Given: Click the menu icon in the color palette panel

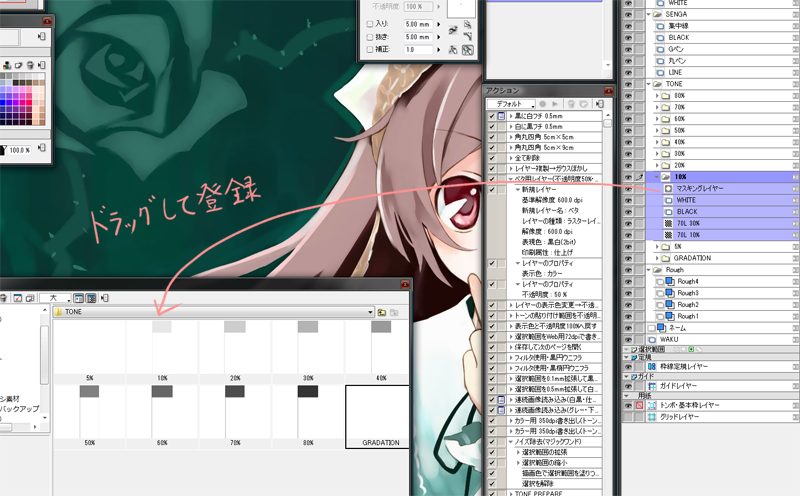Looking at the screenshot, I should (x=42, y=65).
